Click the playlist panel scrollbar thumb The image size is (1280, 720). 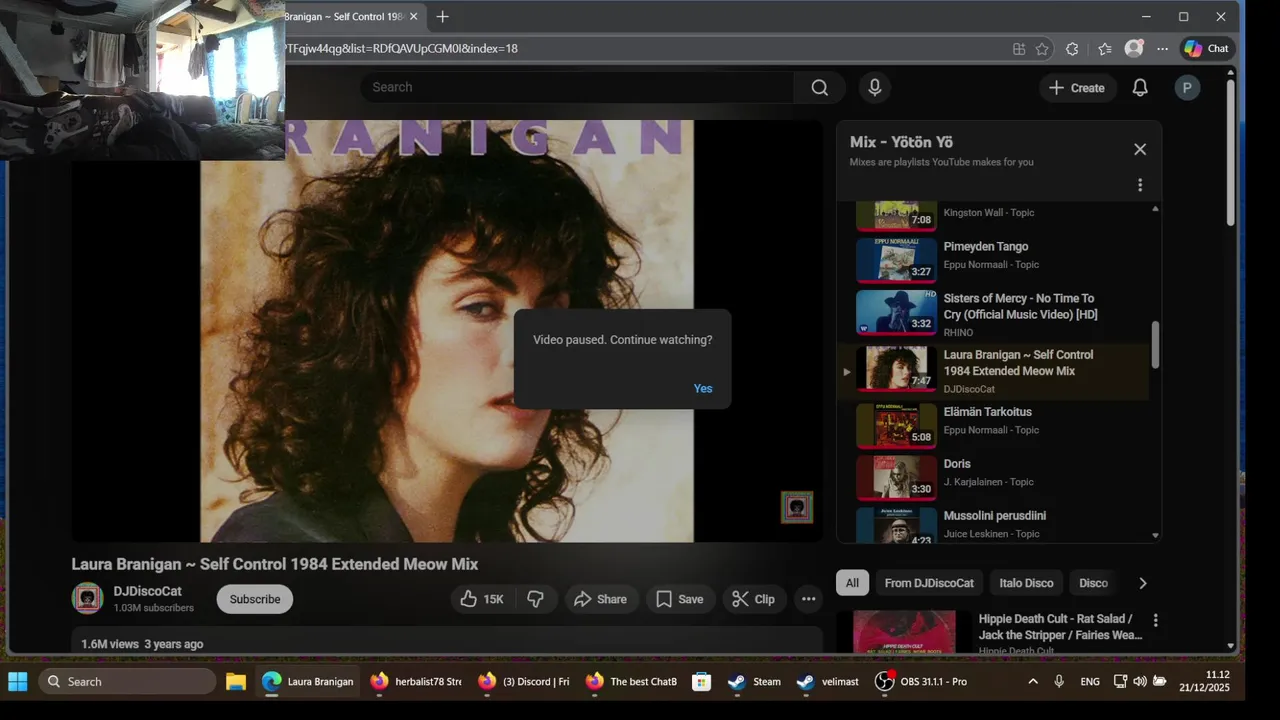click(x=1156, y=345)
